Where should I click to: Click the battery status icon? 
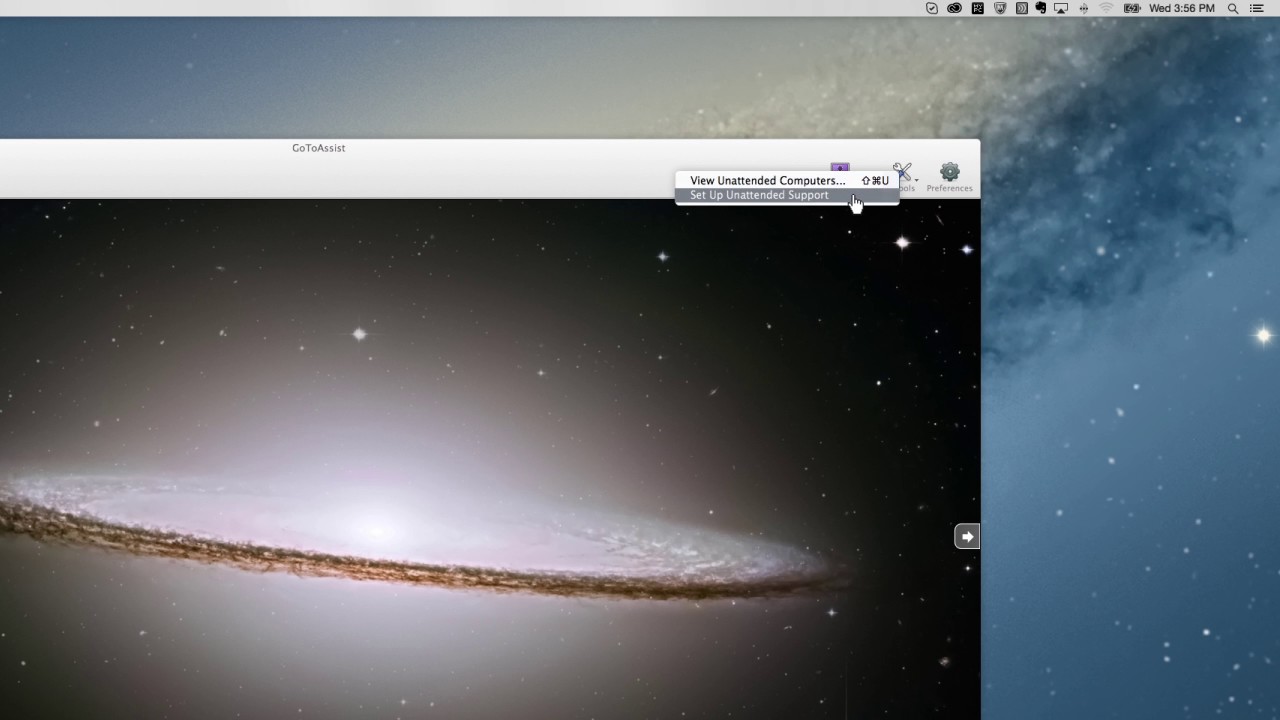pos(1132,8)
